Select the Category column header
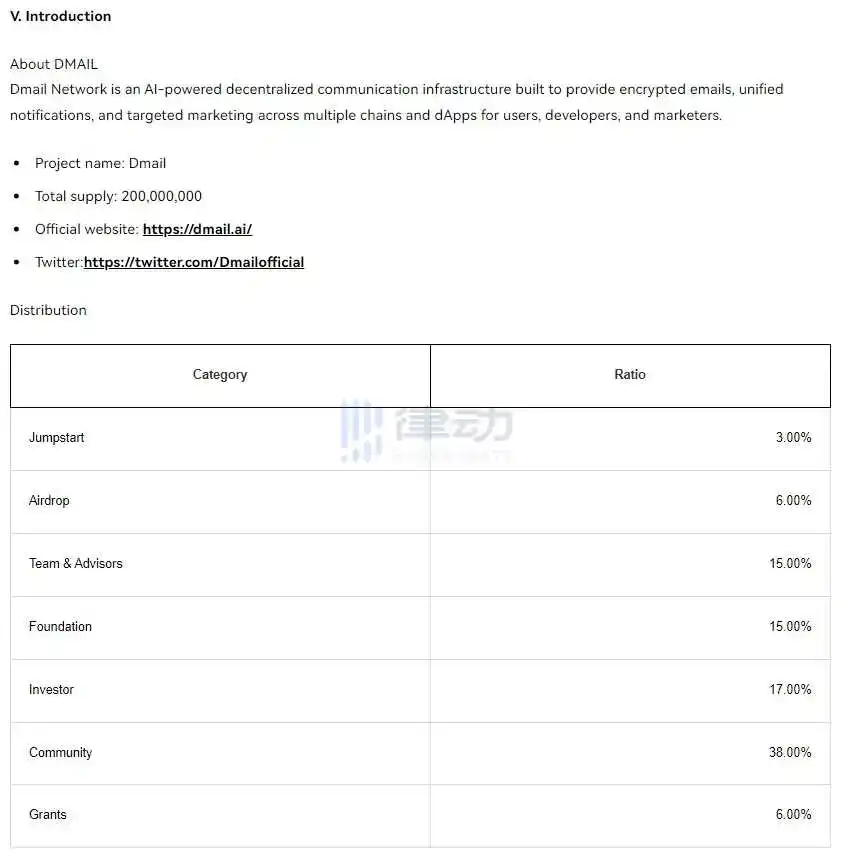The image size is (853, 863). (220, 375)
